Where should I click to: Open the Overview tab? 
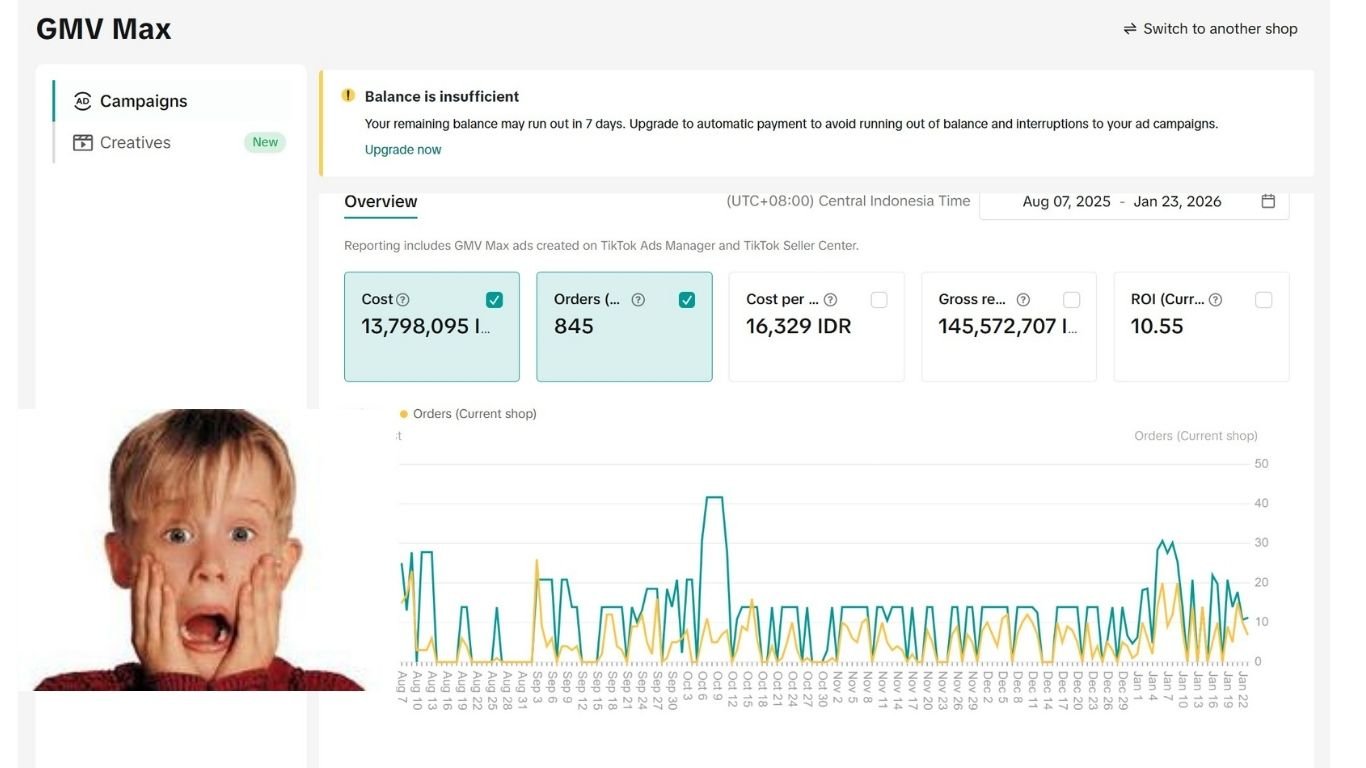[380, 201]
